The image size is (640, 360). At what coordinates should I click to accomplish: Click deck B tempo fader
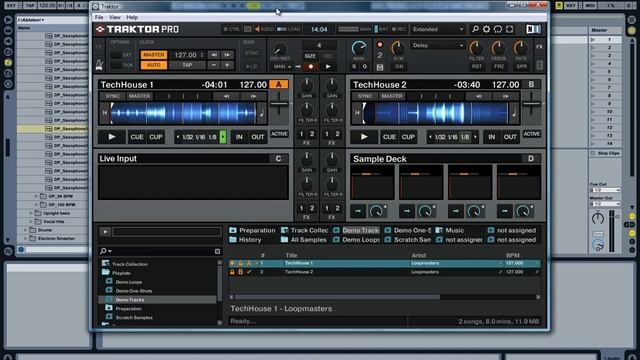coord(531,103)
